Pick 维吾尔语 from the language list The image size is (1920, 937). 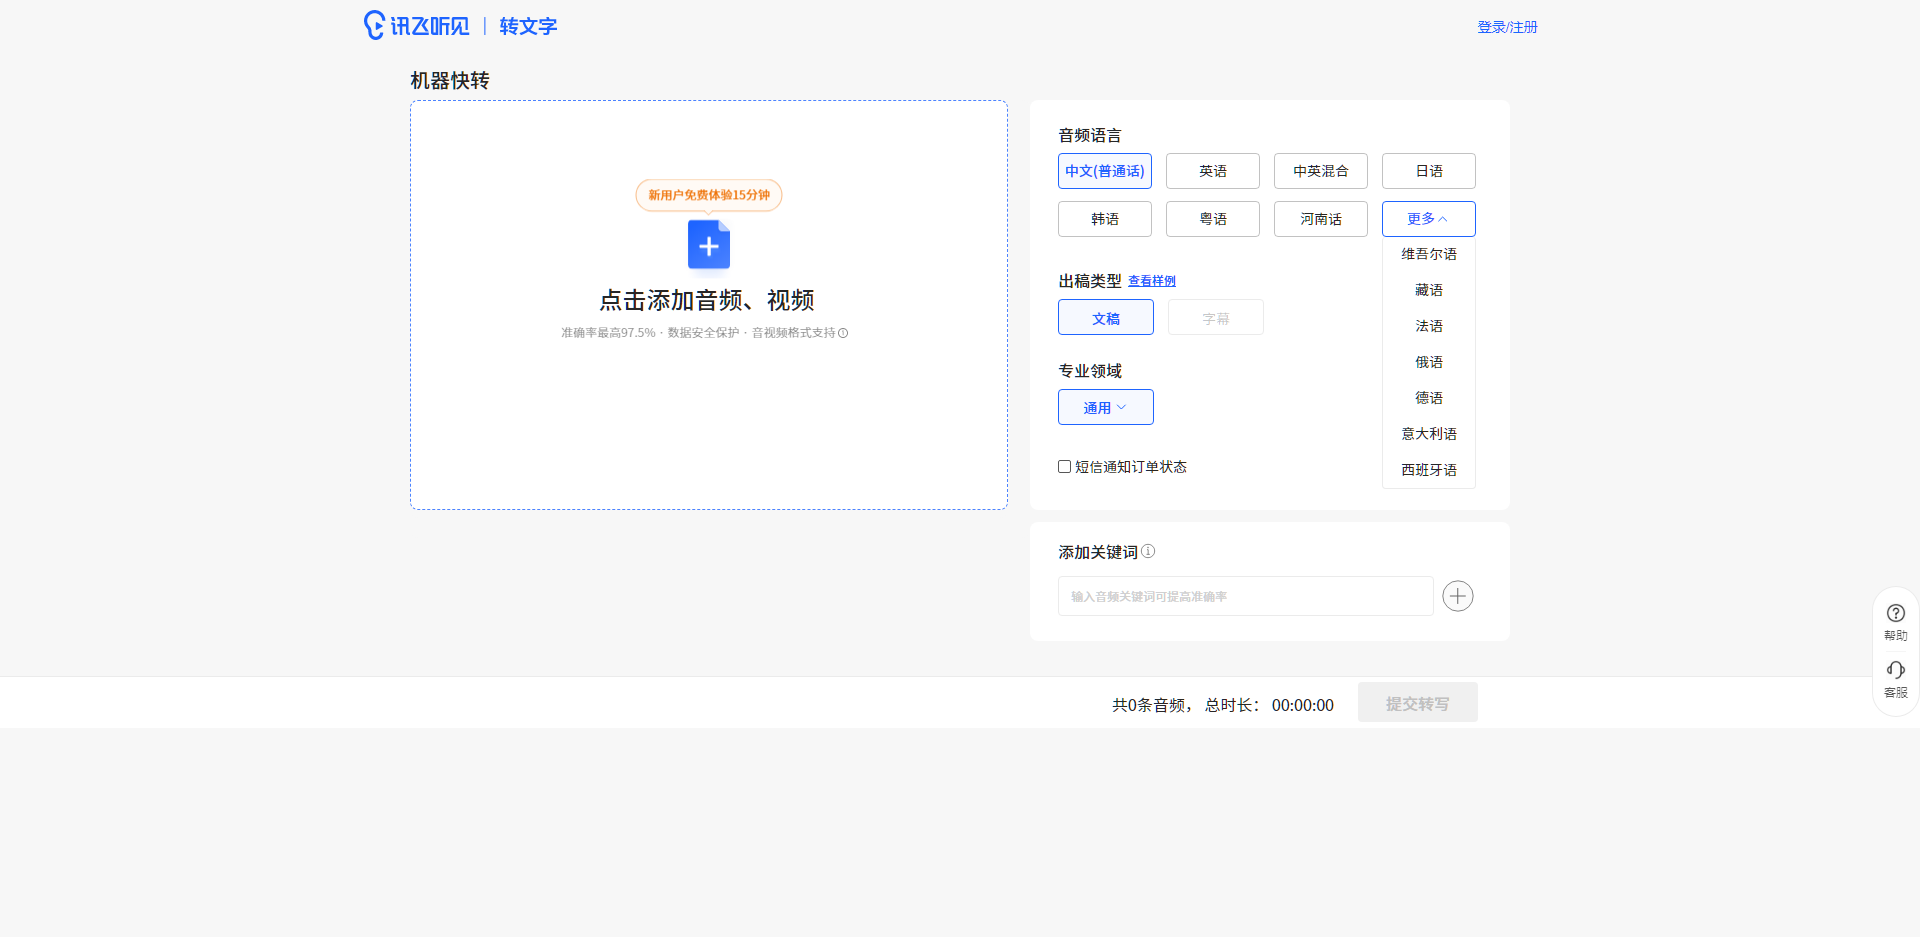click(1429, 254)
